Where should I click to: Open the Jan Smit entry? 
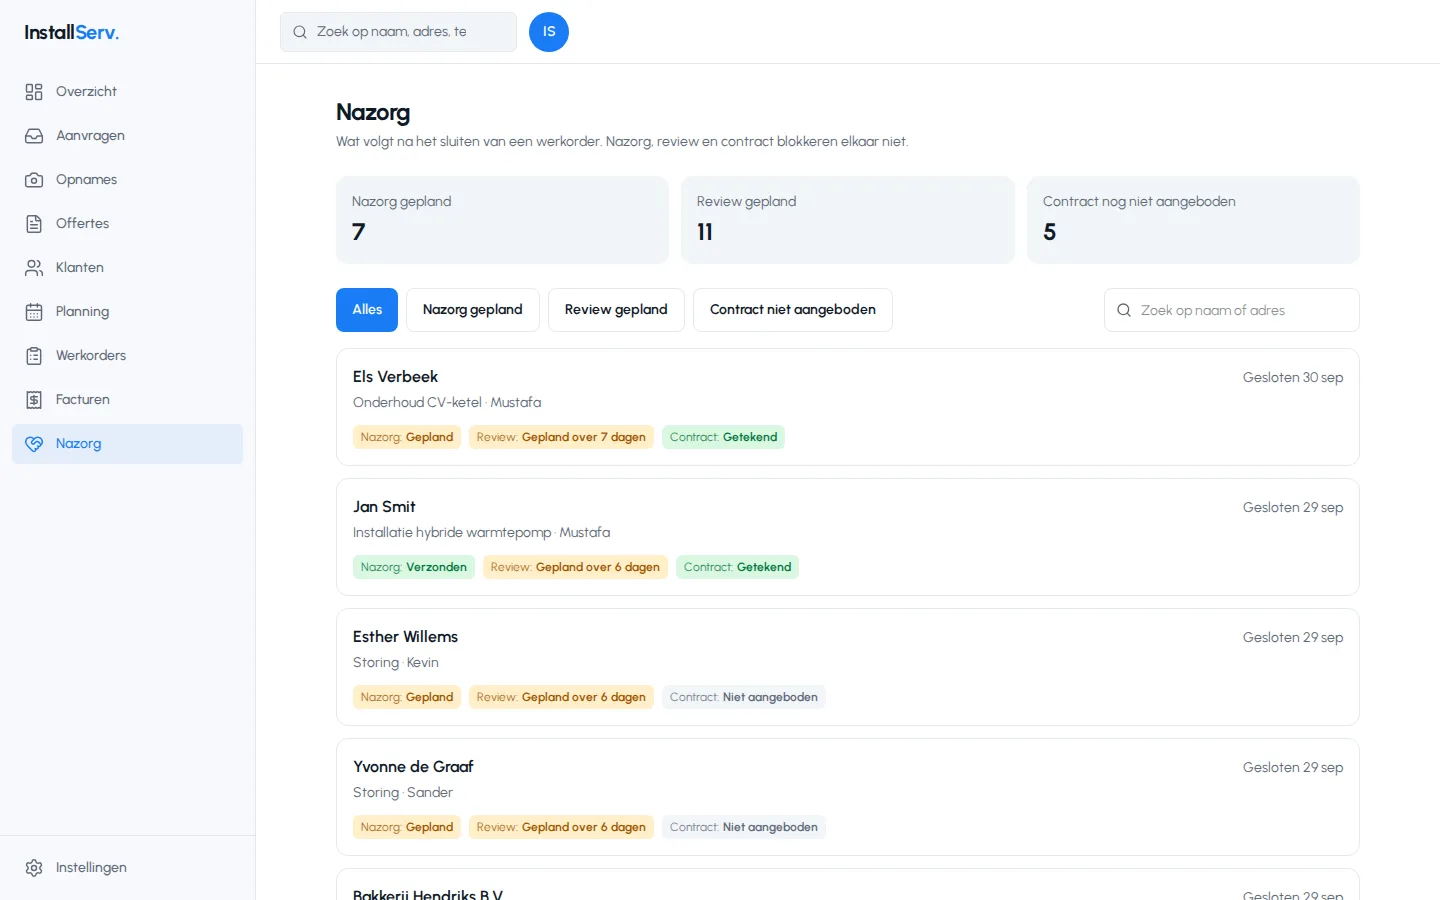[848, 537]
